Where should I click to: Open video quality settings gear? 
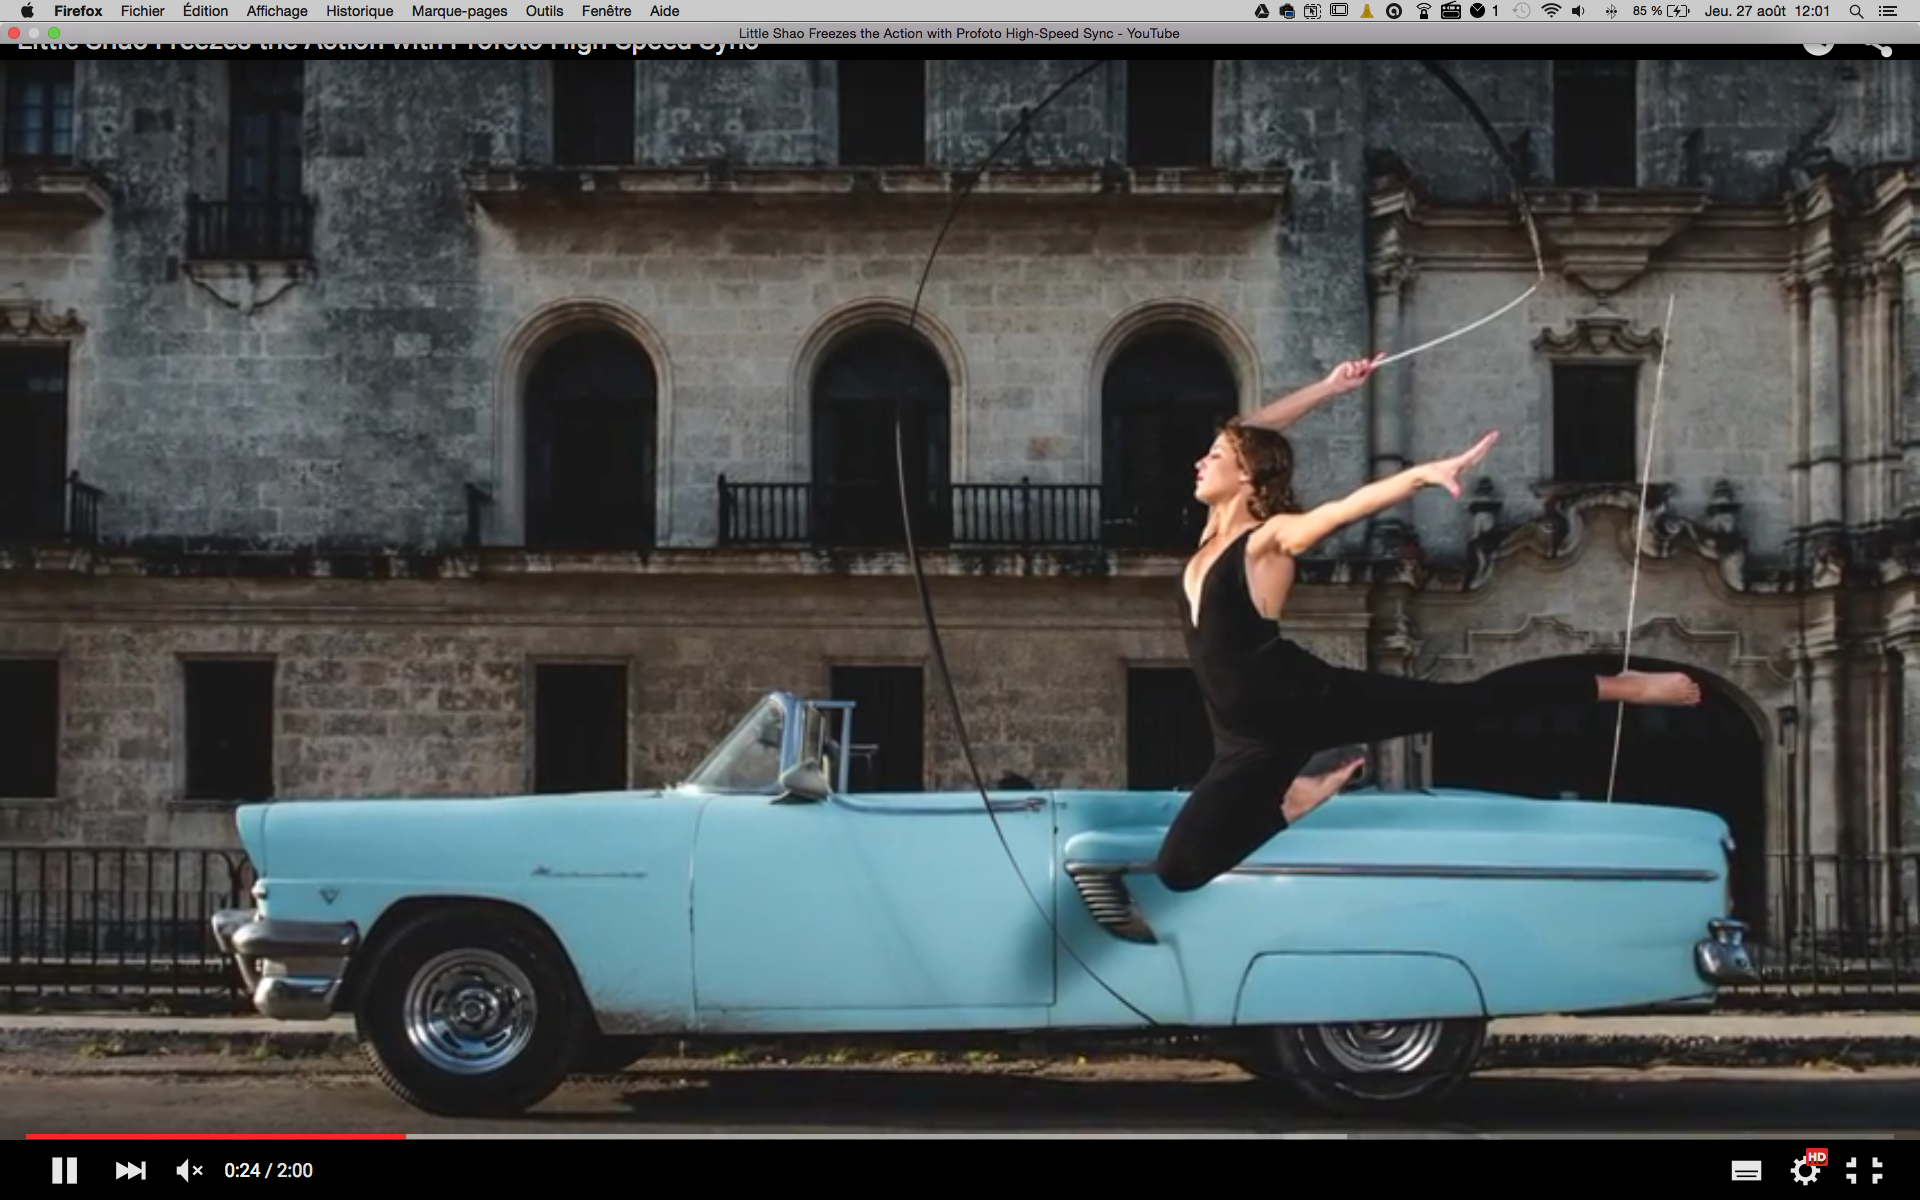pos(1806,1170)
